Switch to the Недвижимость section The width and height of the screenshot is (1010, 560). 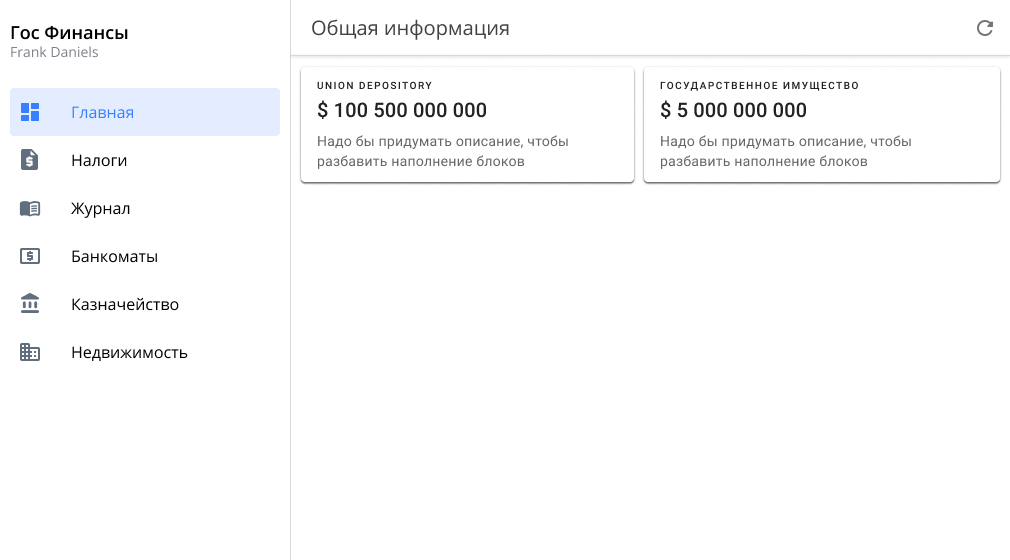(129, 352)
